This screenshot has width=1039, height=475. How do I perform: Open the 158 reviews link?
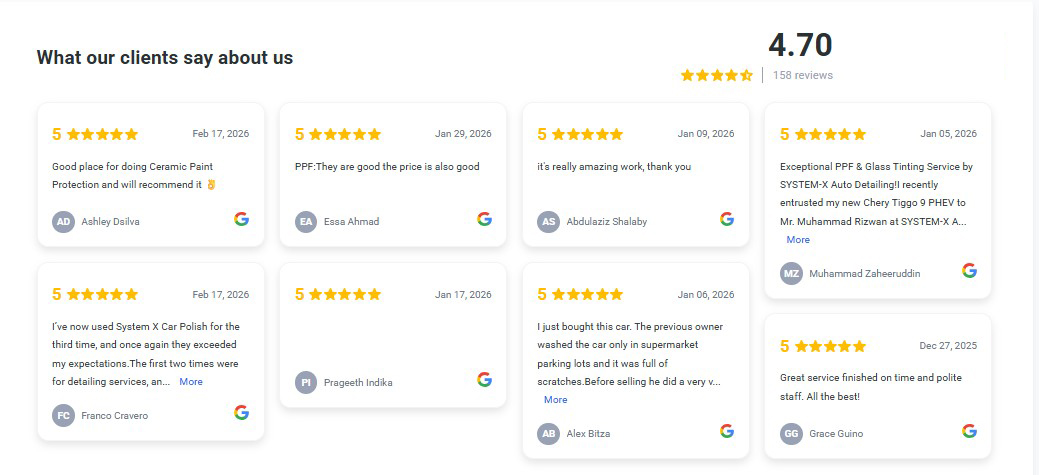click(x=802, y=75)
